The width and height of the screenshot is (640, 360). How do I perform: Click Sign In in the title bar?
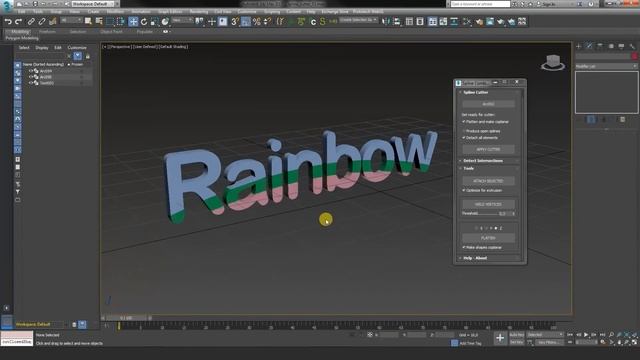pyautogui.click(x=549, y=4)
